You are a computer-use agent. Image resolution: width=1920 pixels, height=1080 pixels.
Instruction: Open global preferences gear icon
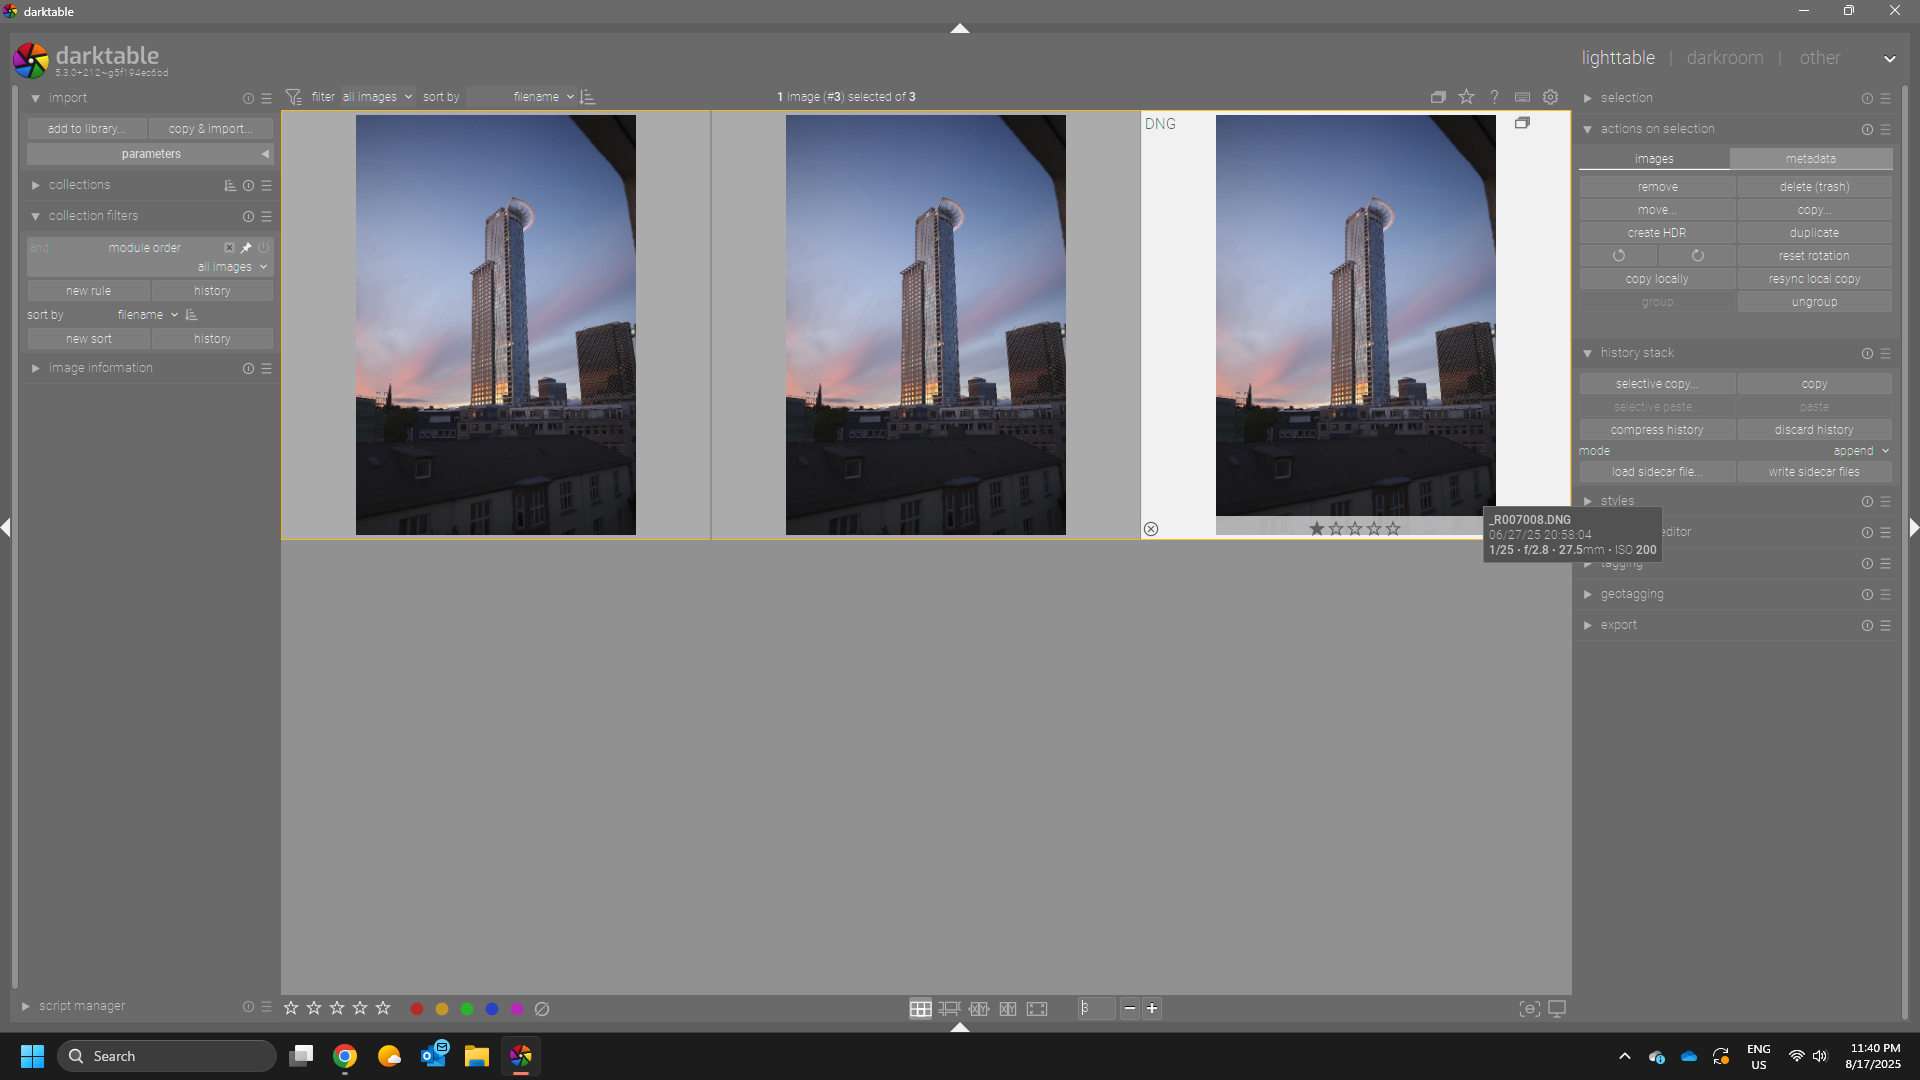click(1550, 97)
